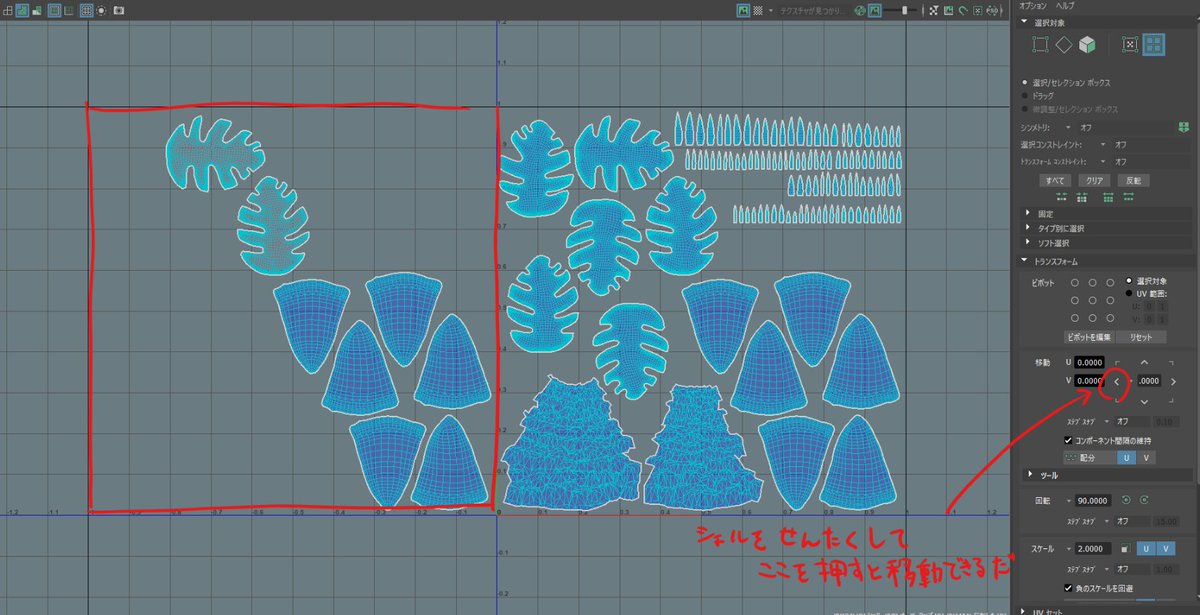Pick the cube-shaped selection mode icon
This screenshot has height=615, width=1200.
point(1086,44)
